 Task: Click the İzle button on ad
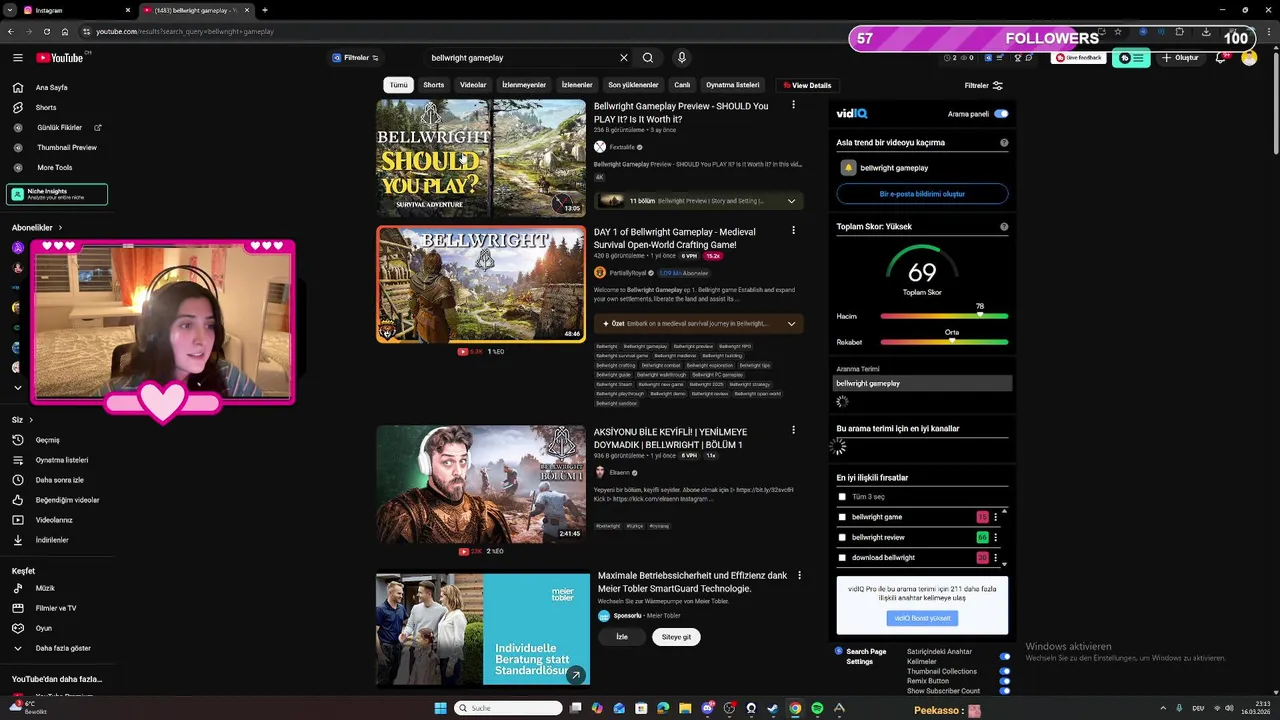622,637
